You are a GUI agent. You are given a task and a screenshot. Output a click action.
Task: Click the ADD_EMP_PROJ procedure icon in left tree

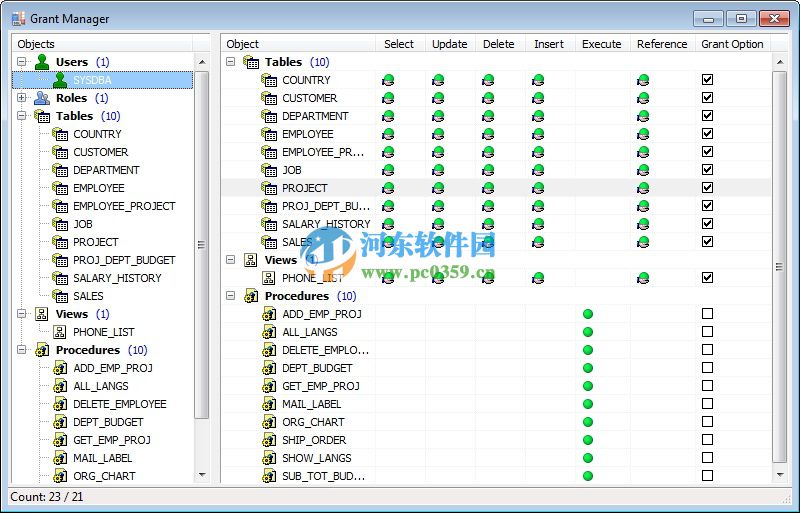[x=60, y=368]
